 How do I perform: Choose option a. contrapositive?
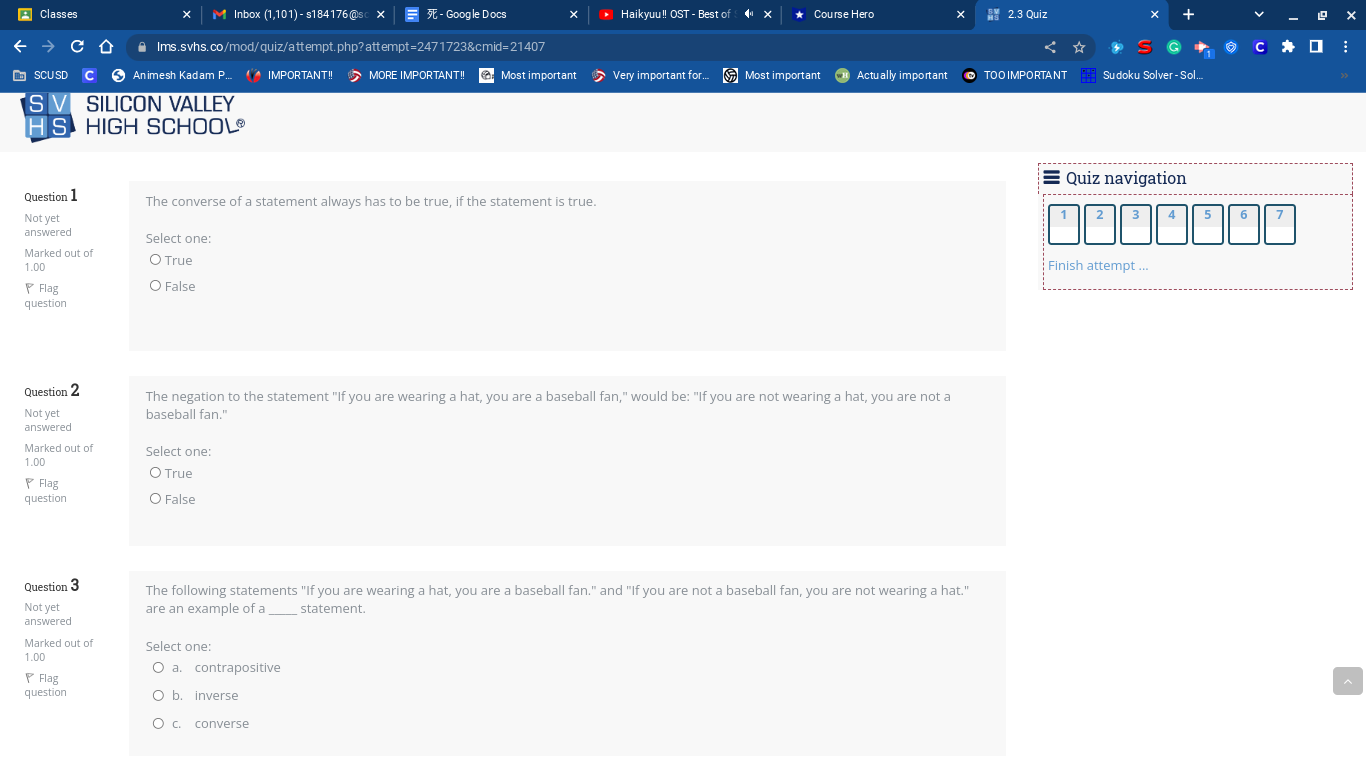[x=158, y=667]
